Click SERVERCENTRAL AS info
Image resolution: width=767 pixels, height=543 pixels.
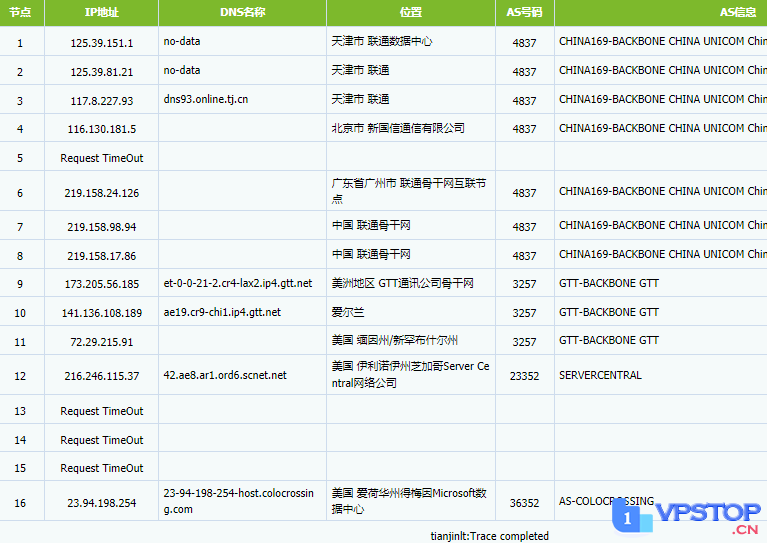point(600,375)
